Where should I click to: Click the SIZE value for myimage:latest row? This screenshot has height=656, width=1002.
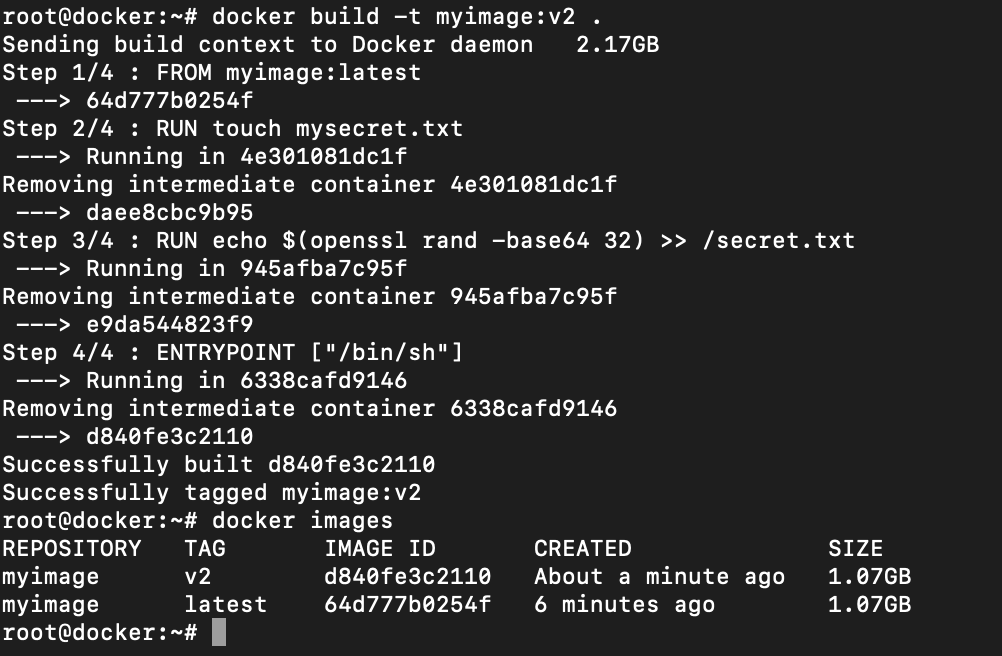[x=869, y=604]
